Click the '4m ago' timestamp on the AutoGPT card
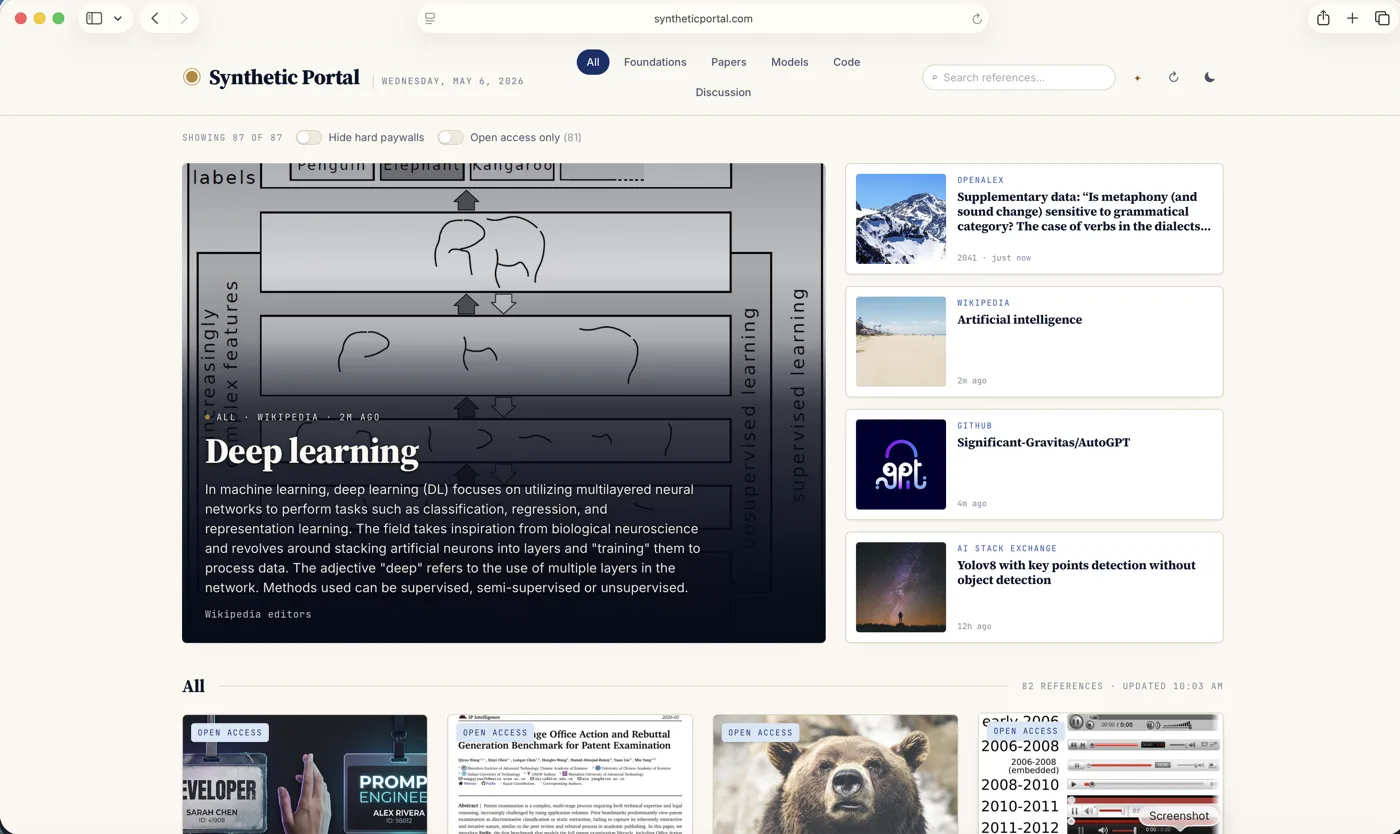This screenshot has height=834, width=1400. coord(972,503)
